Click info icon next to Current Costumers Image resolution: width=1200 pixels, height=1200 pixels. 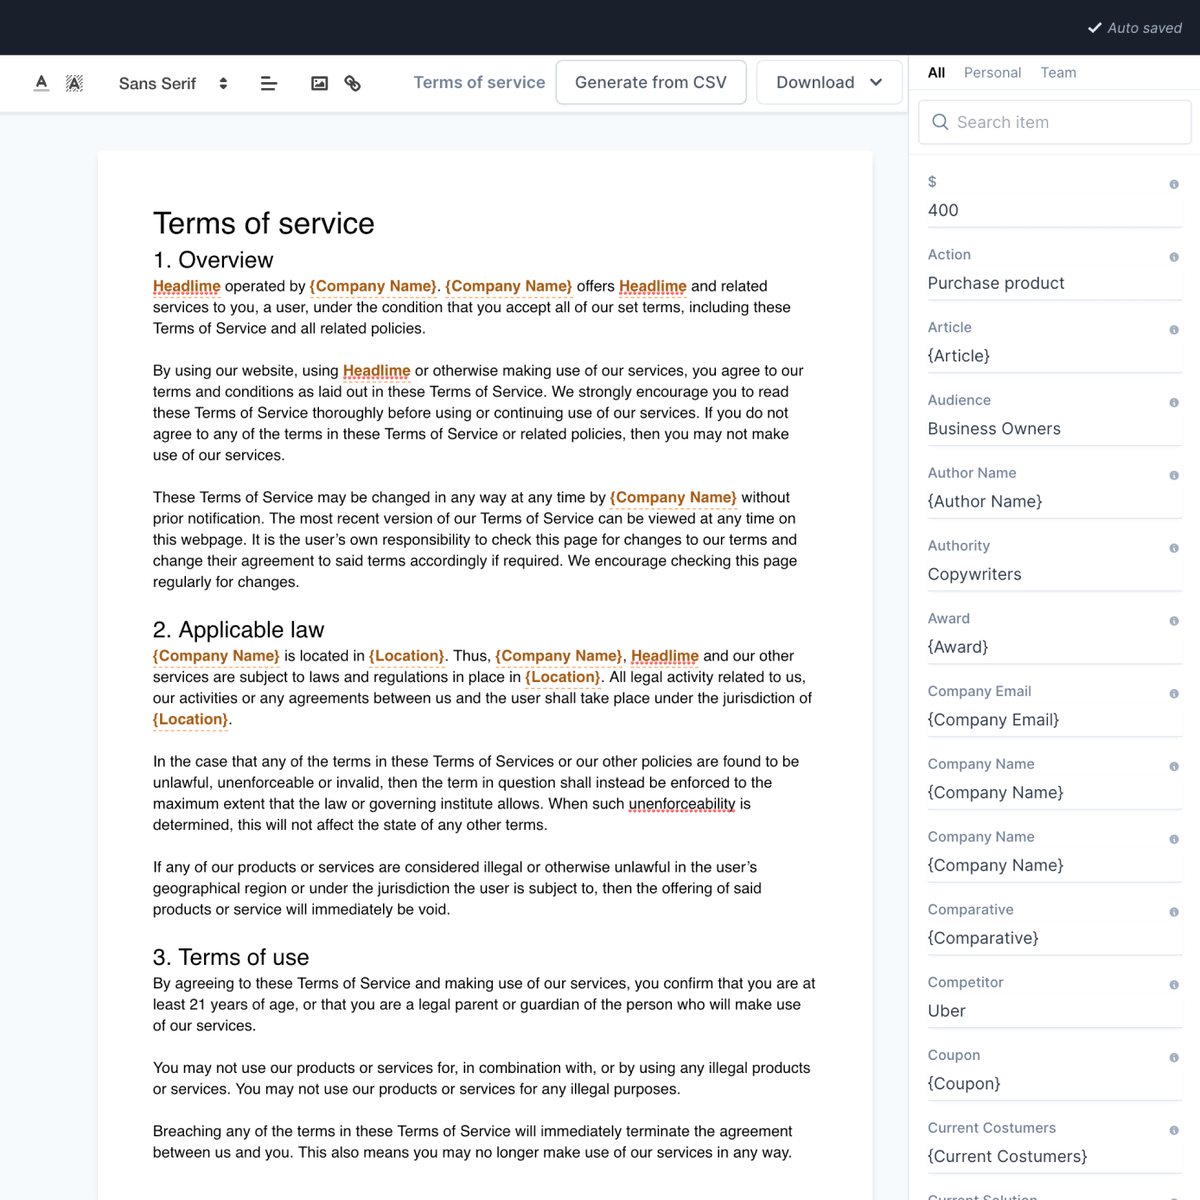click(1174, 1131)
